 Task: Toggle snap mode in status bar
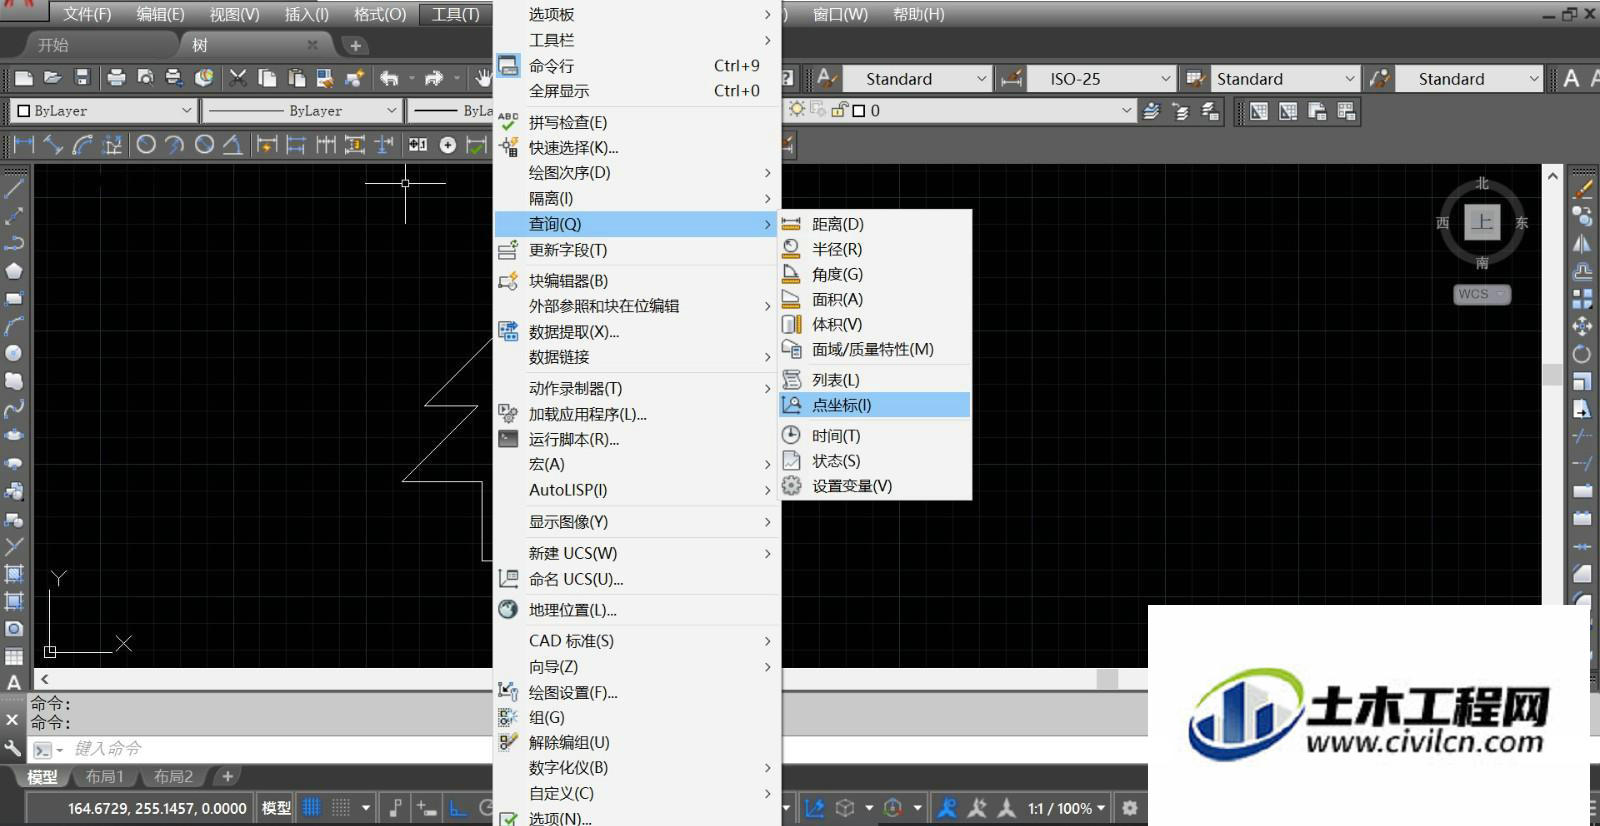pyautogui.click(x=341, y=808)
